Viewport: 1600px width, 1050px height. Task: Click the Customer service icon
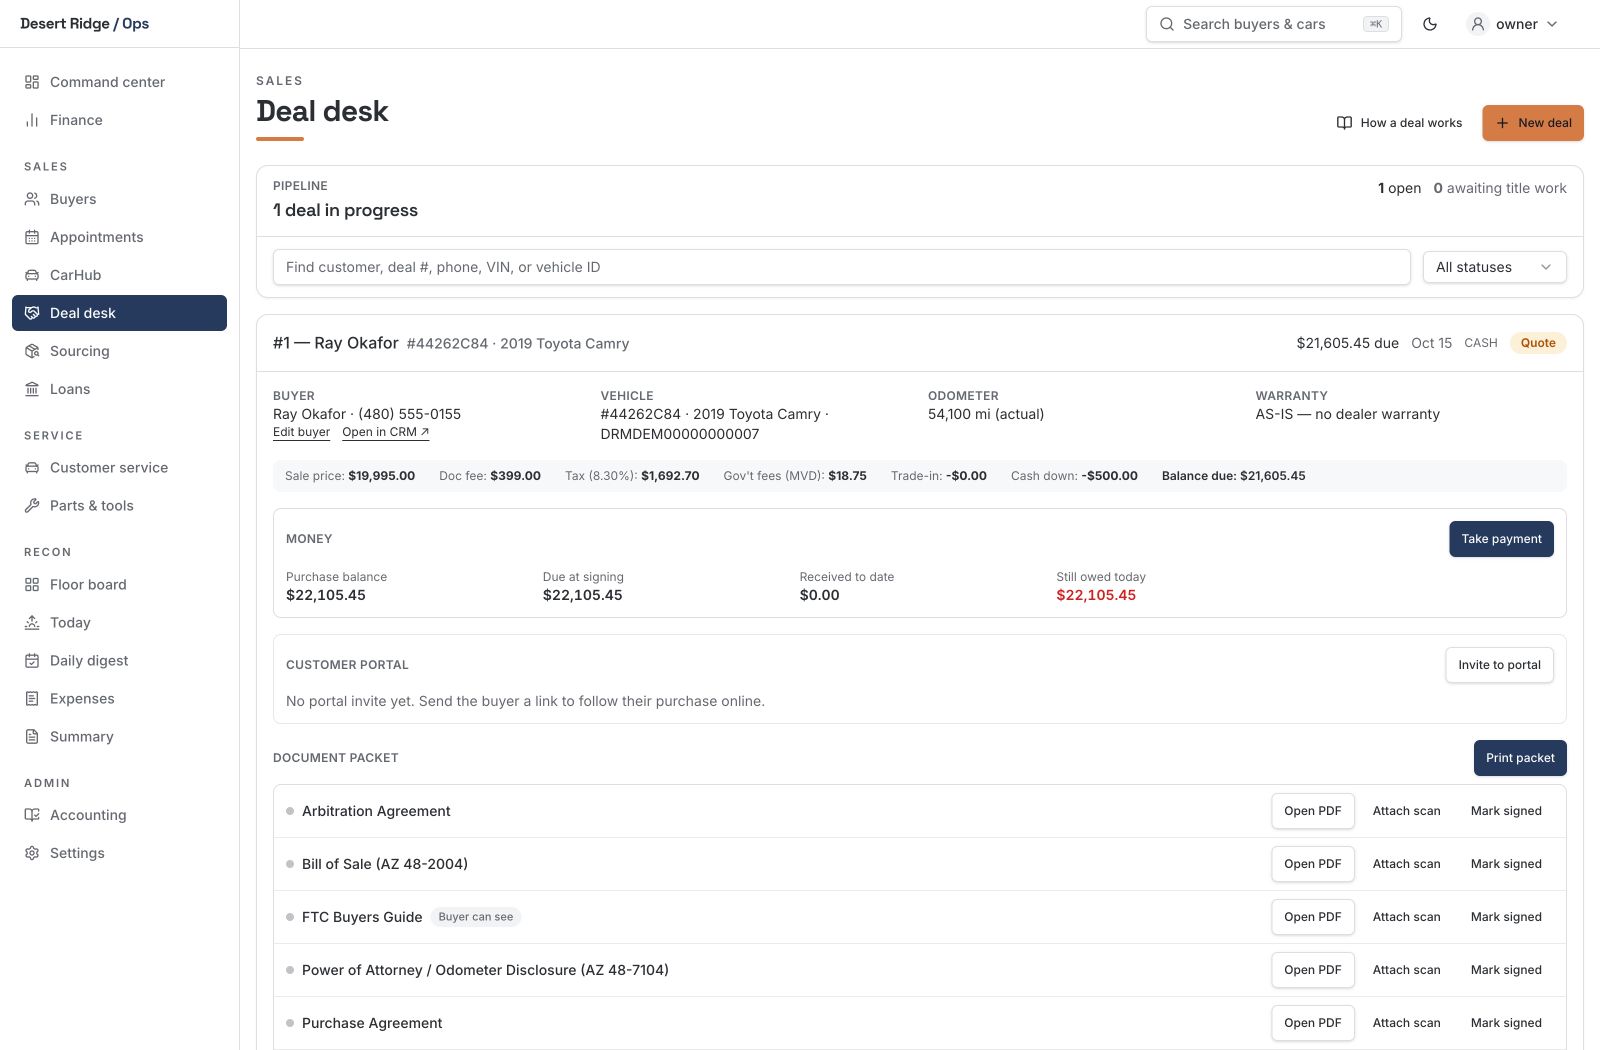click(x=32, y=468)
